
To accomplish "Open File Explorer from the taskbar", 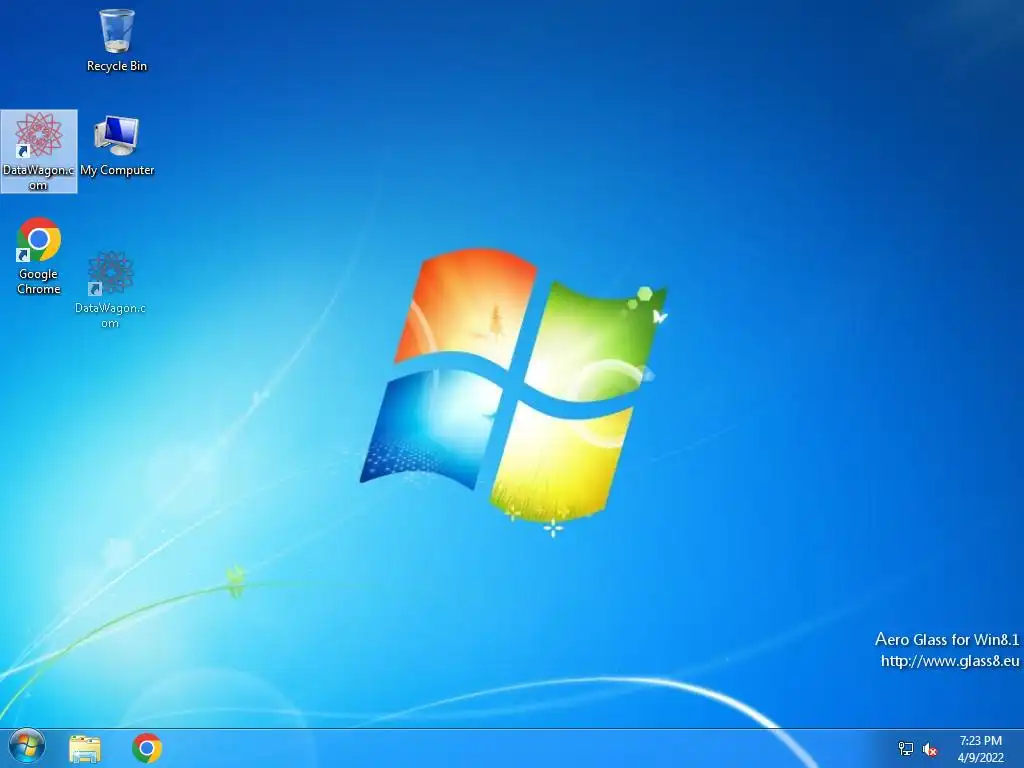I will tap(85, 748).
